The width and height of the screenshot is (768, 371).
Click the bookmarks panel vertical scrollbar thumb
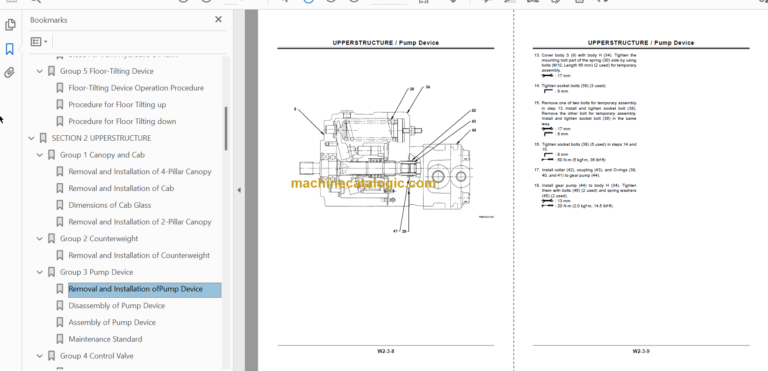point(226,128)
